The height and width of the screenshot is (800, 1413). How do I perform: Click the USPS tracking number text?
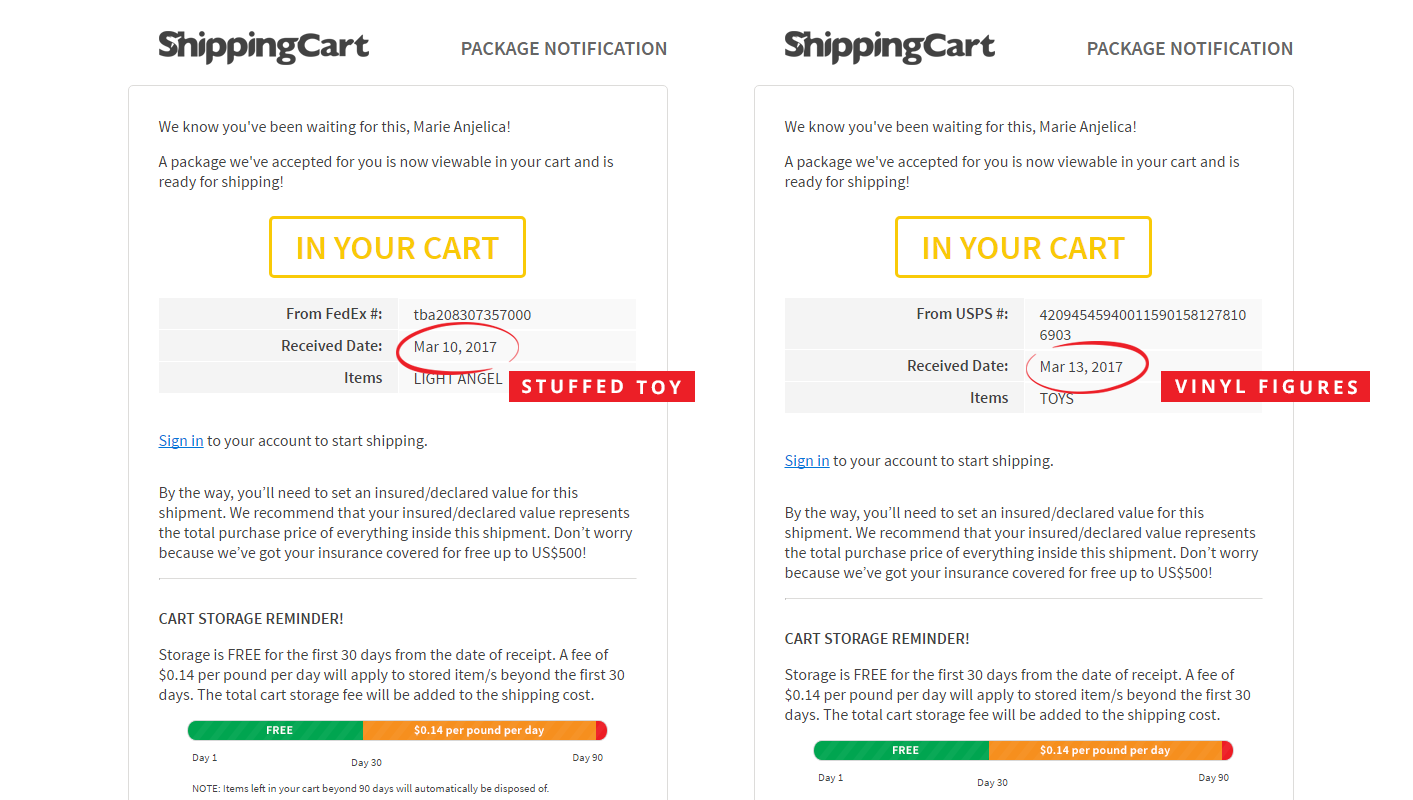[x=1142, y=324]
